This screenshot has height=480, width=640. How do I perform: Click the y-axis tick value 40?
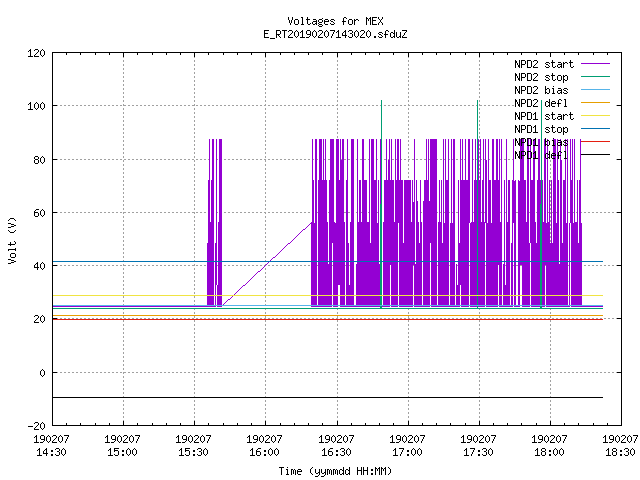click(x=39, y=266)
